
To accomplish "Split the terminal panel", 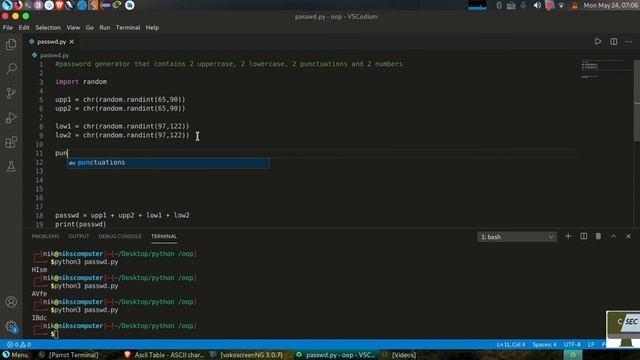I will pos(583,236).
